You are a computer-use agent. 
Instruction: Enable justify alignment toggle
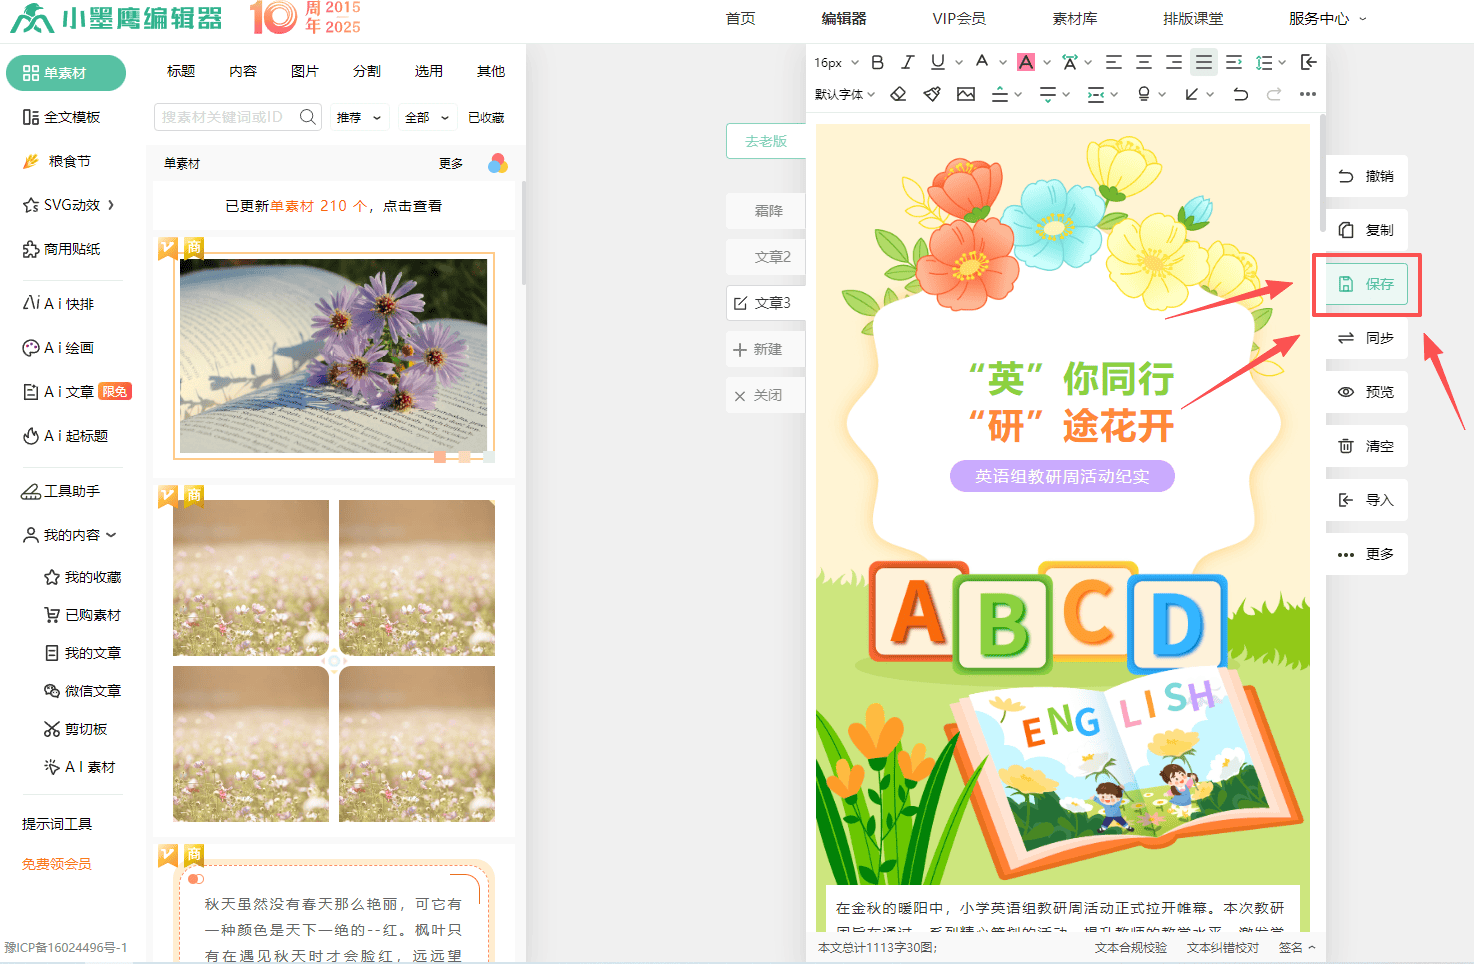[x=1204, y=62]
